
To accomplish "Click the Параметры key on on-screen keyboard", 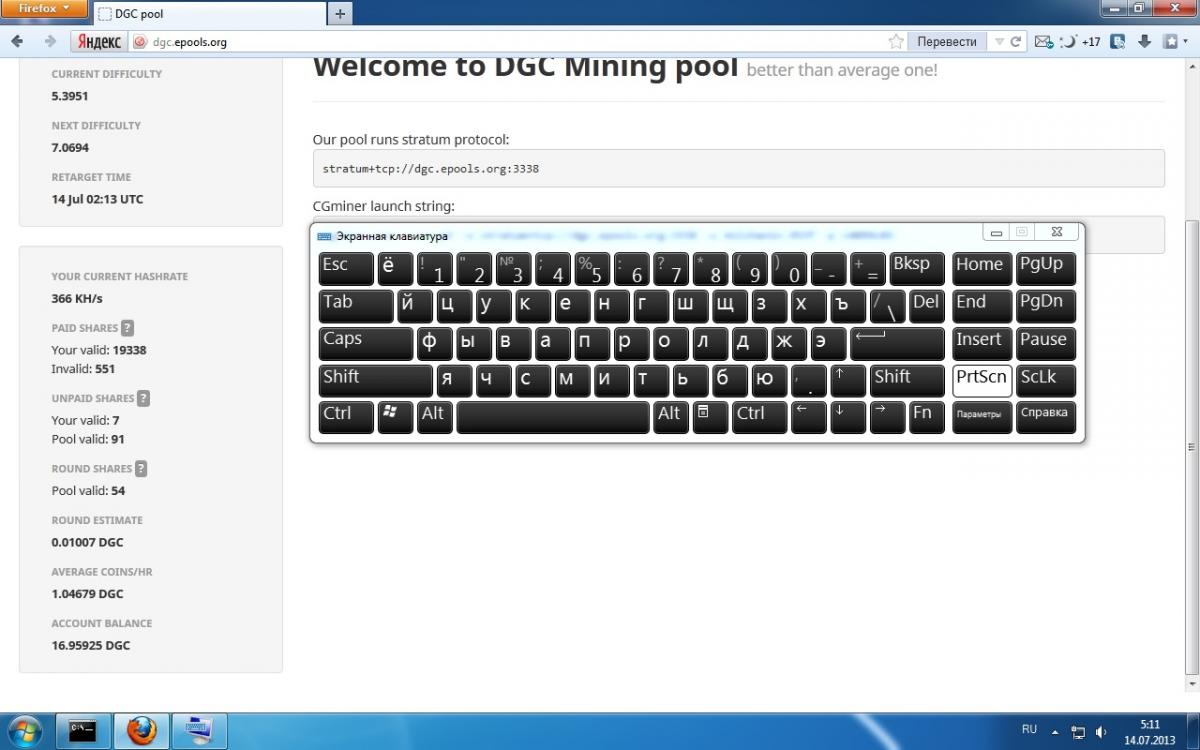I will click(982, 416).
